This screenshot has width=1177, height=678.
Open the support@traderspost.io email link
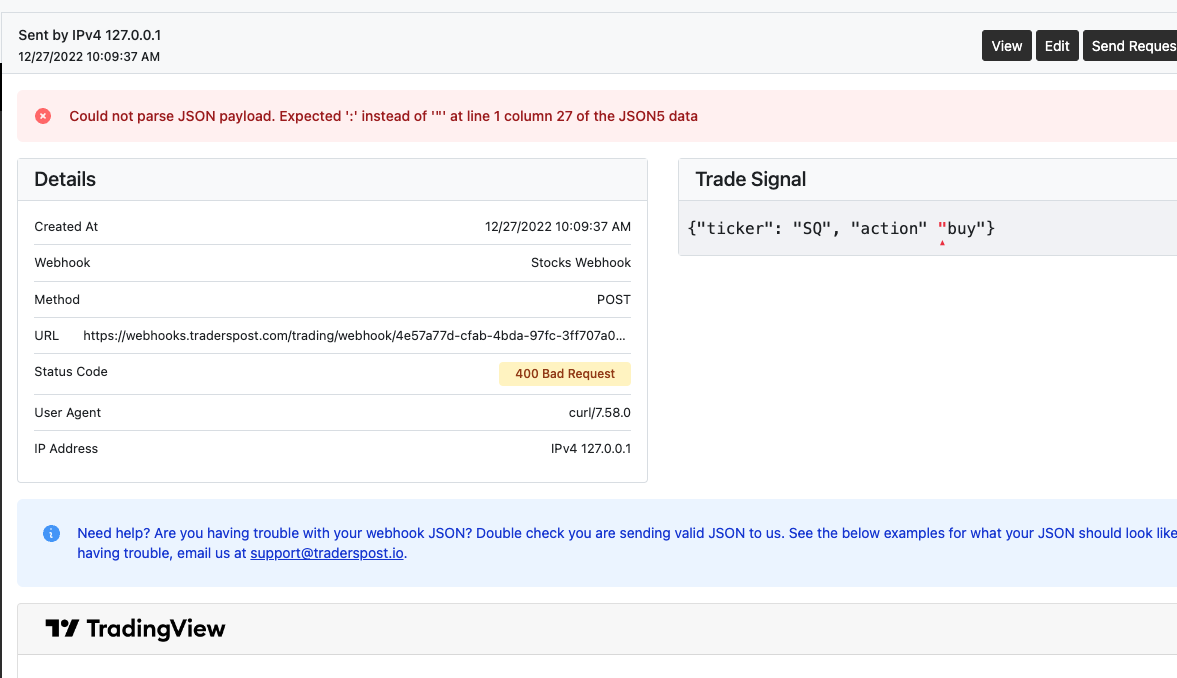click(328, 553)
